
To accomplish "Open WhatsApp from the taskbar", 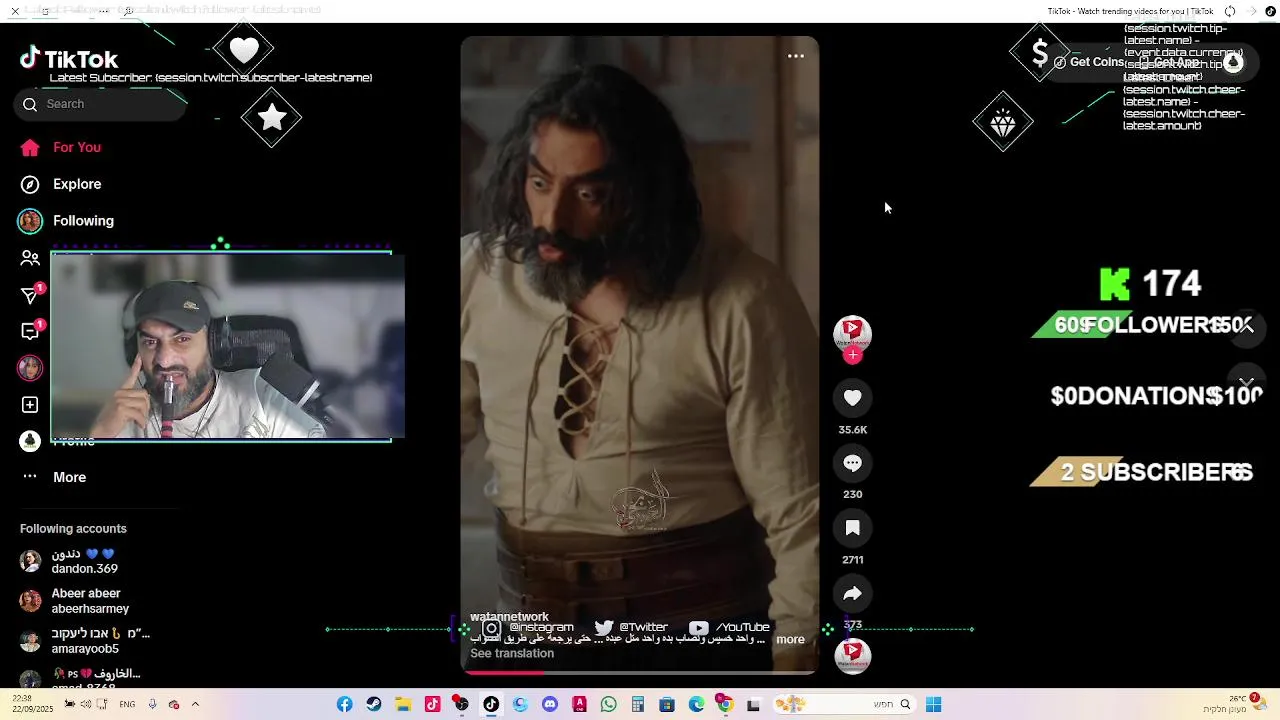I will click(609, 705).
